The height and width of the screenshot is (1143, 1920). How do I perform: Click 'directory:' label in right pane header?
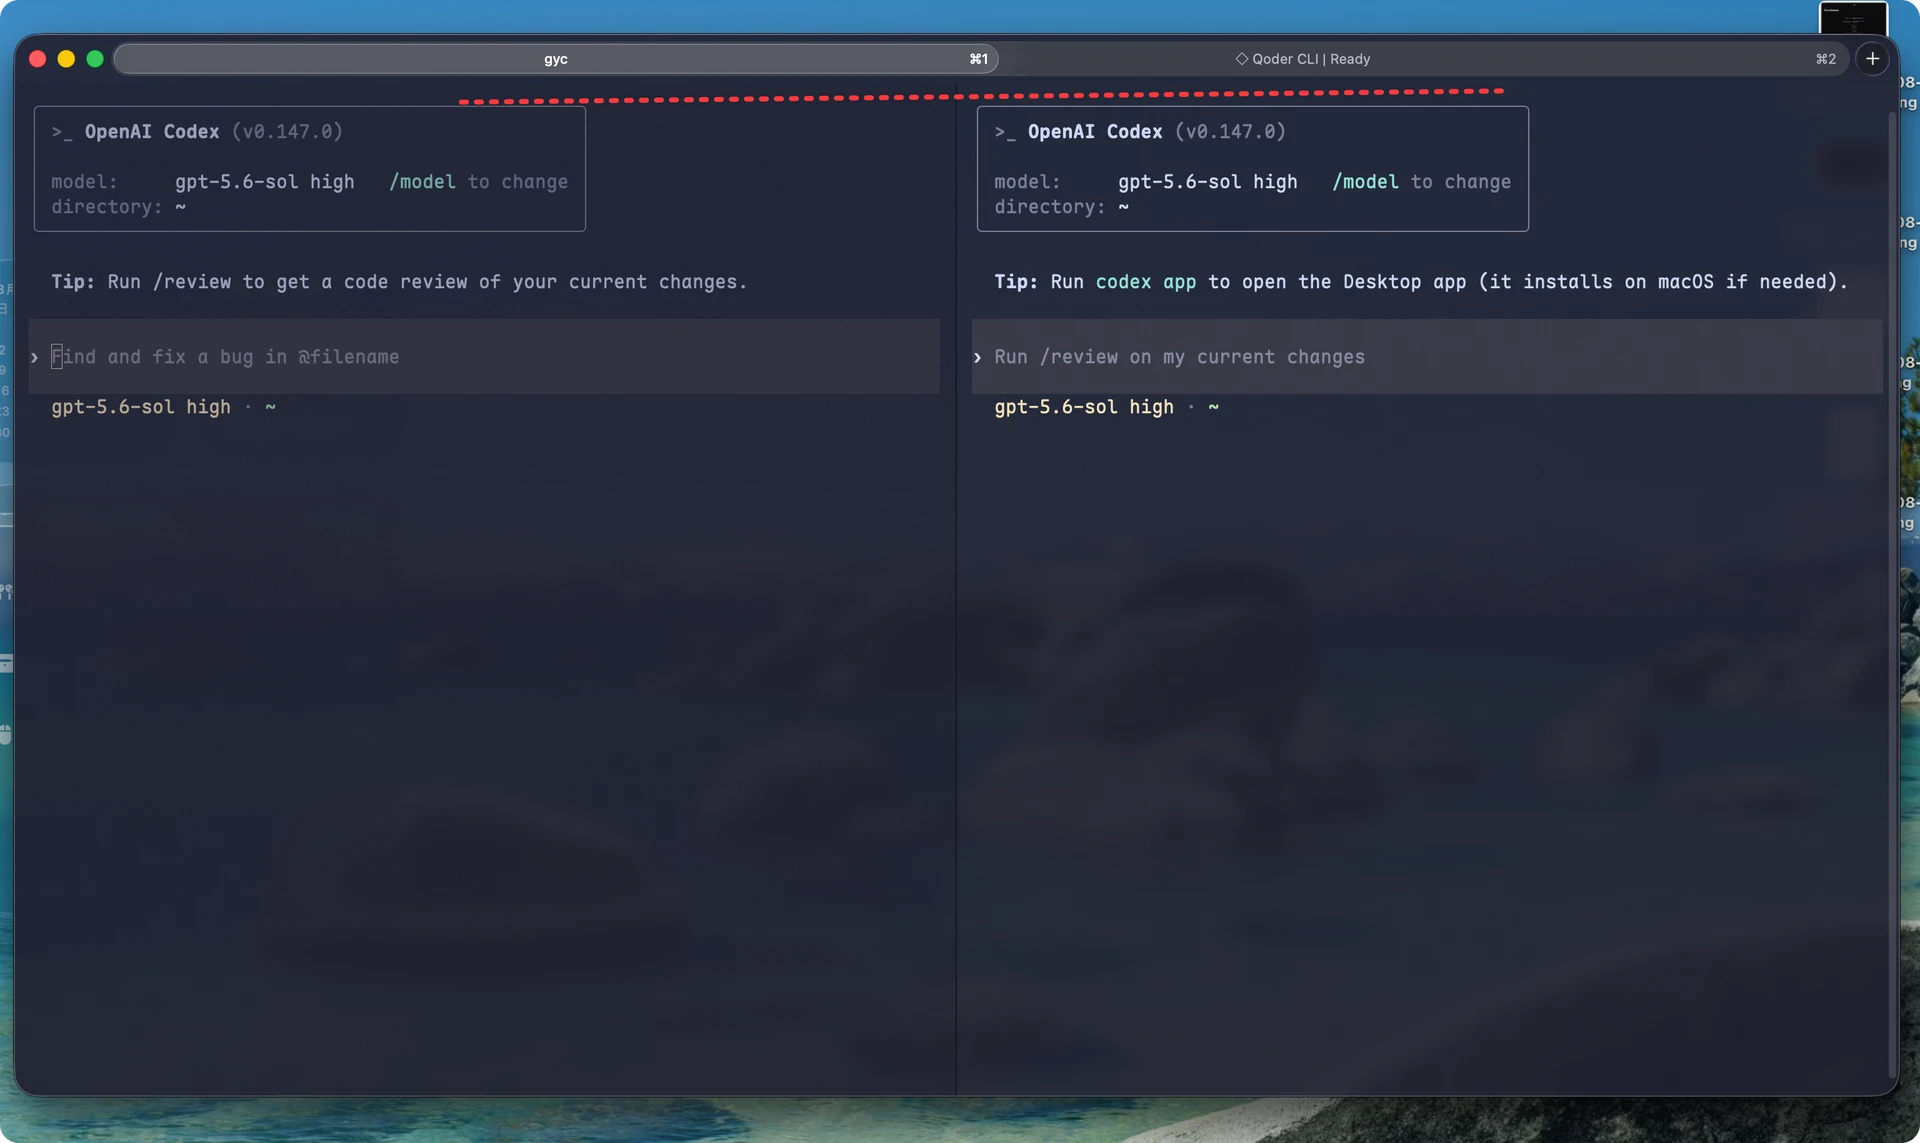(x=1050, y=207)
